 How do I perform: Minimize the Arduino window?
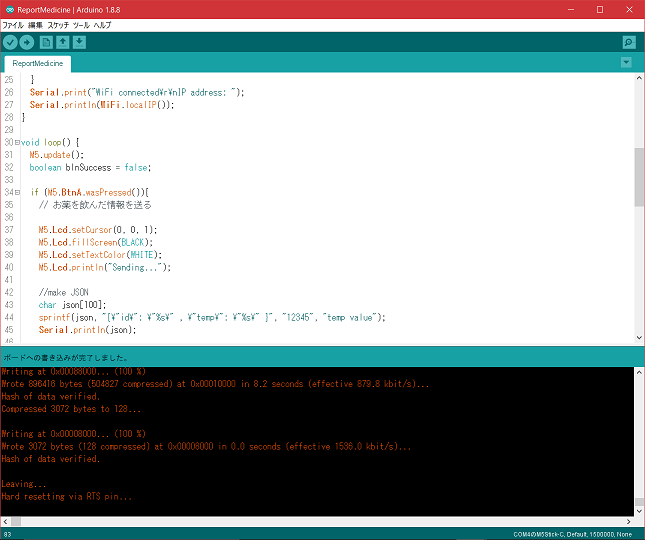[x=571, y=9]
